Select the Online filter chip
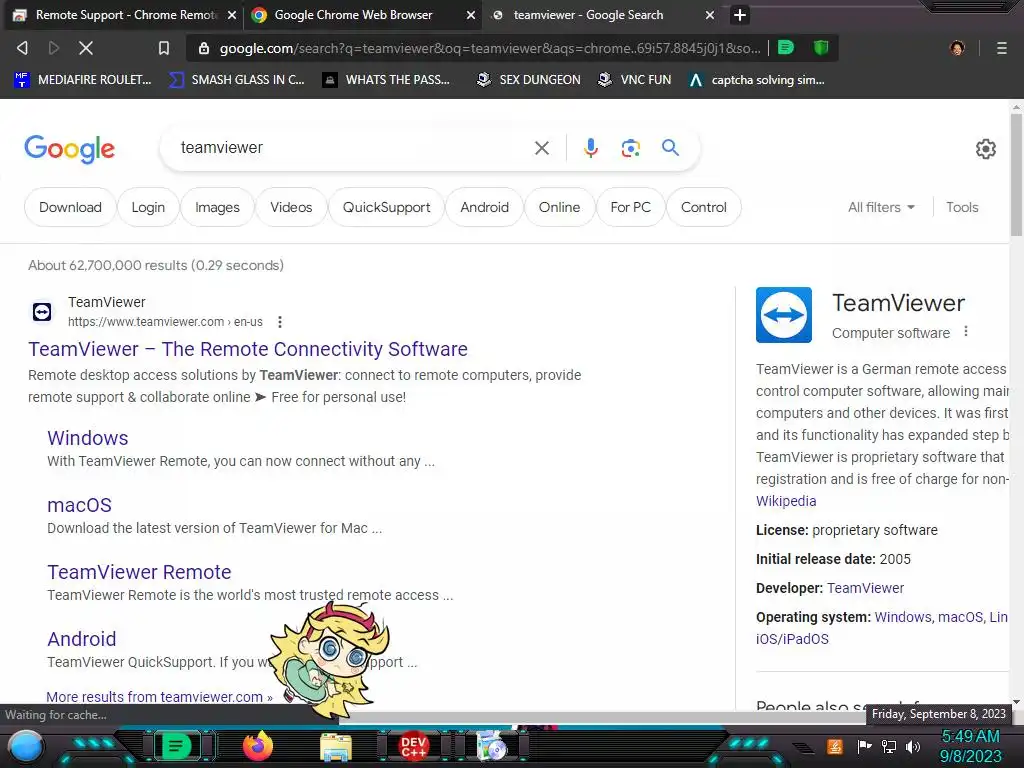 [x=560, y=207]
